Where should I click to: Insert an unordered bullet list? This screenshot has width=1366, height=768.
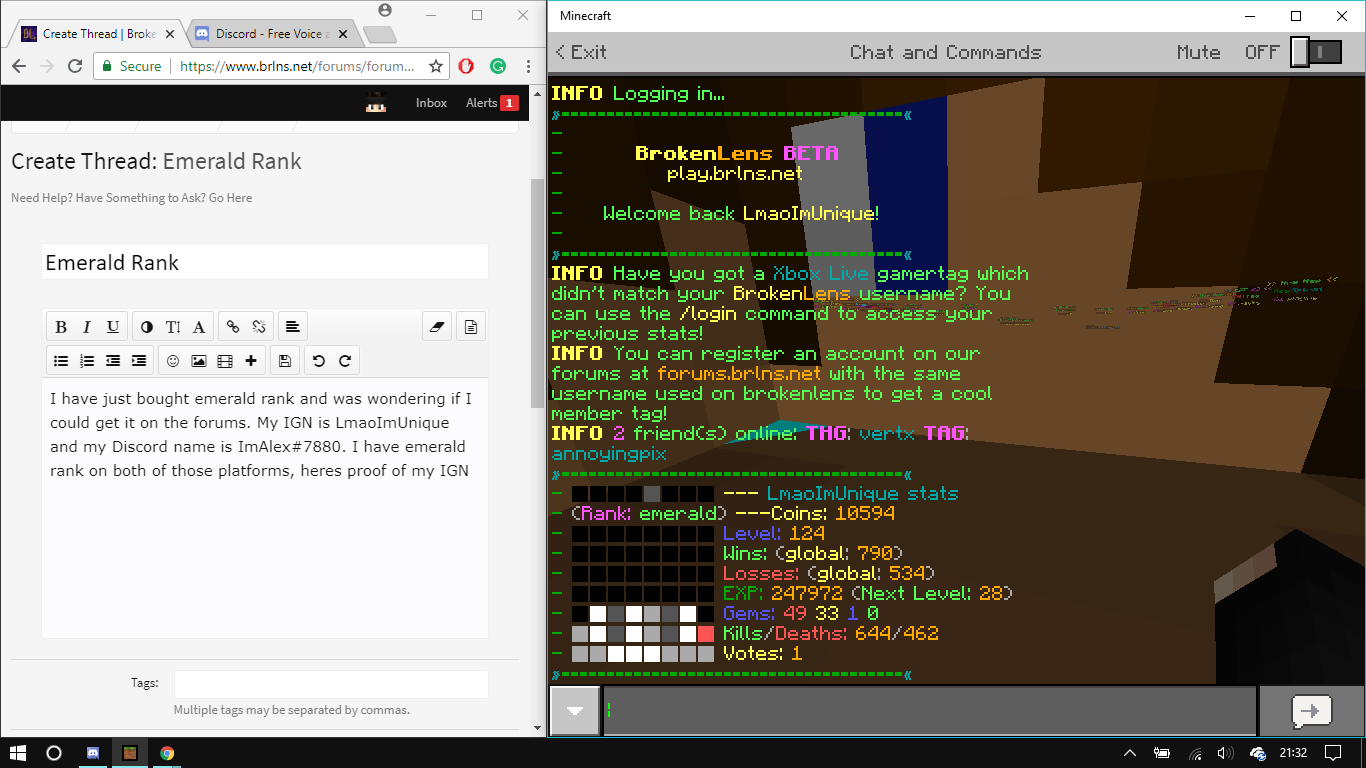pyautogui.click(x=61, y=360)
